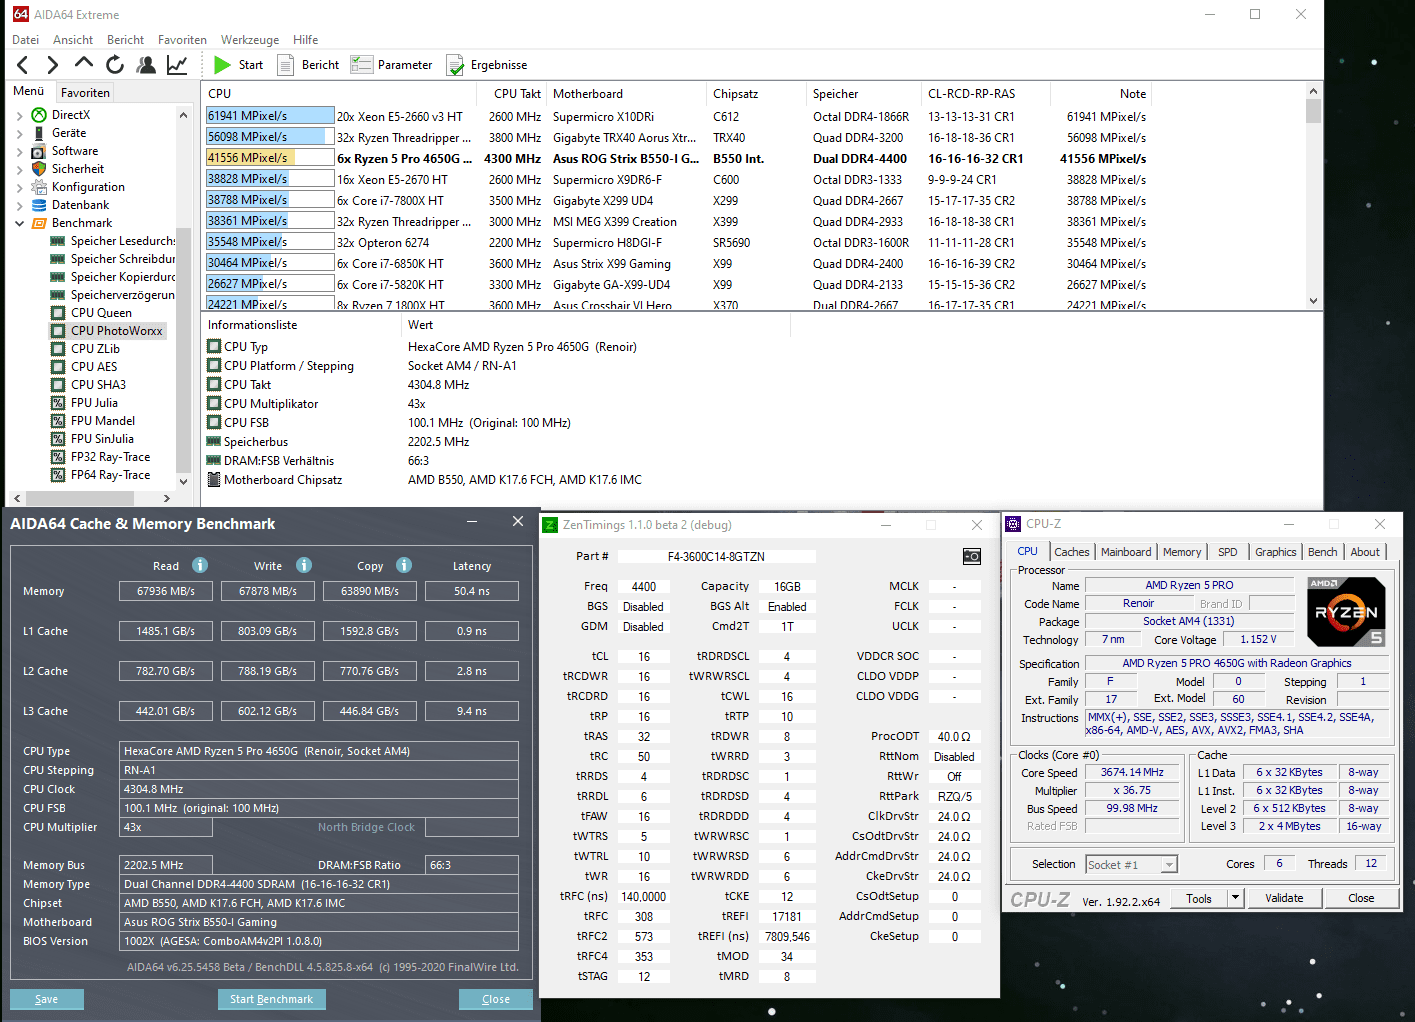Open Ergebnisse results from toolbar
This screenshot has width=1415, height=1022.
tap(487, 65)
